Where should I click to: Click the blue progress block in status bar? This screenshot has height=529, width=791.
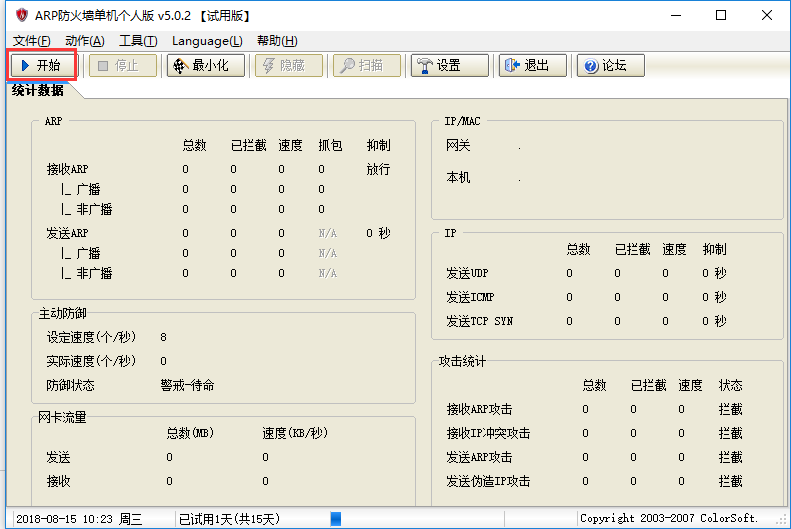click(336, 518)
